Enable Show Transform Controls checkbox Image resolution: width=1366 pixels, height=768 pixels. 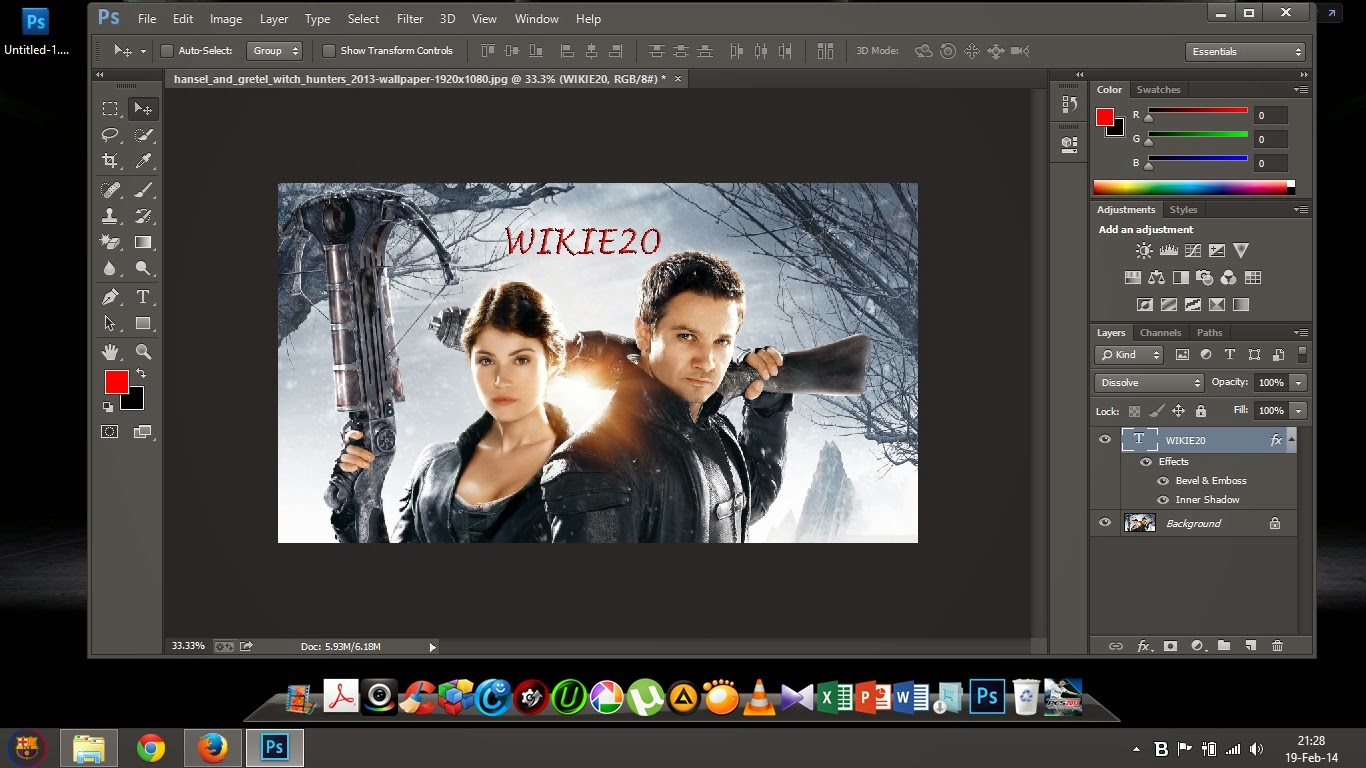click(328, 51)
